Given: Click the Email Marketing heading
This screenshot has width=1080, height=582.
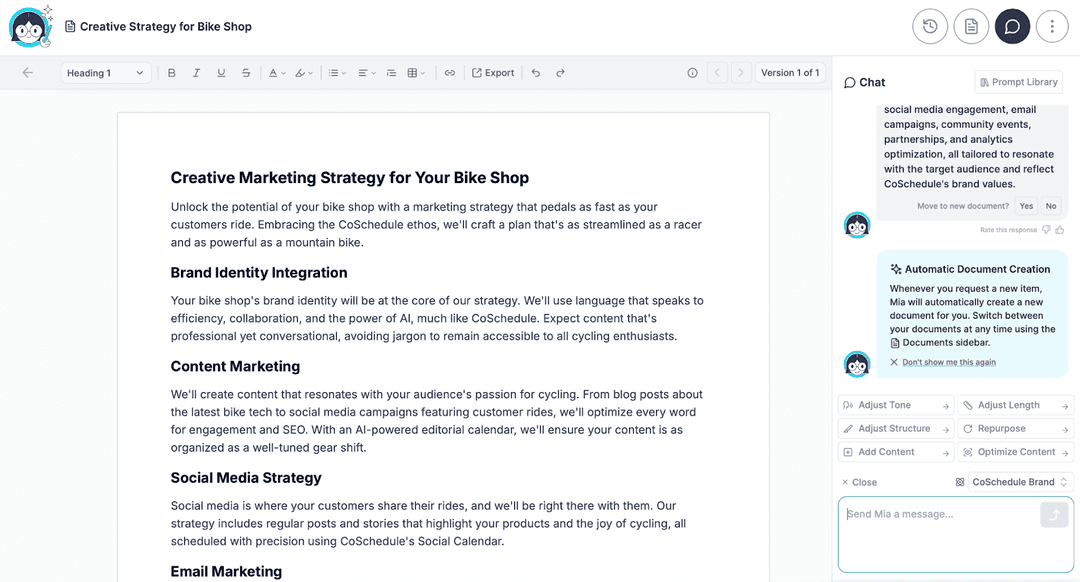Looking at the screenshot, I should [226, 572].
